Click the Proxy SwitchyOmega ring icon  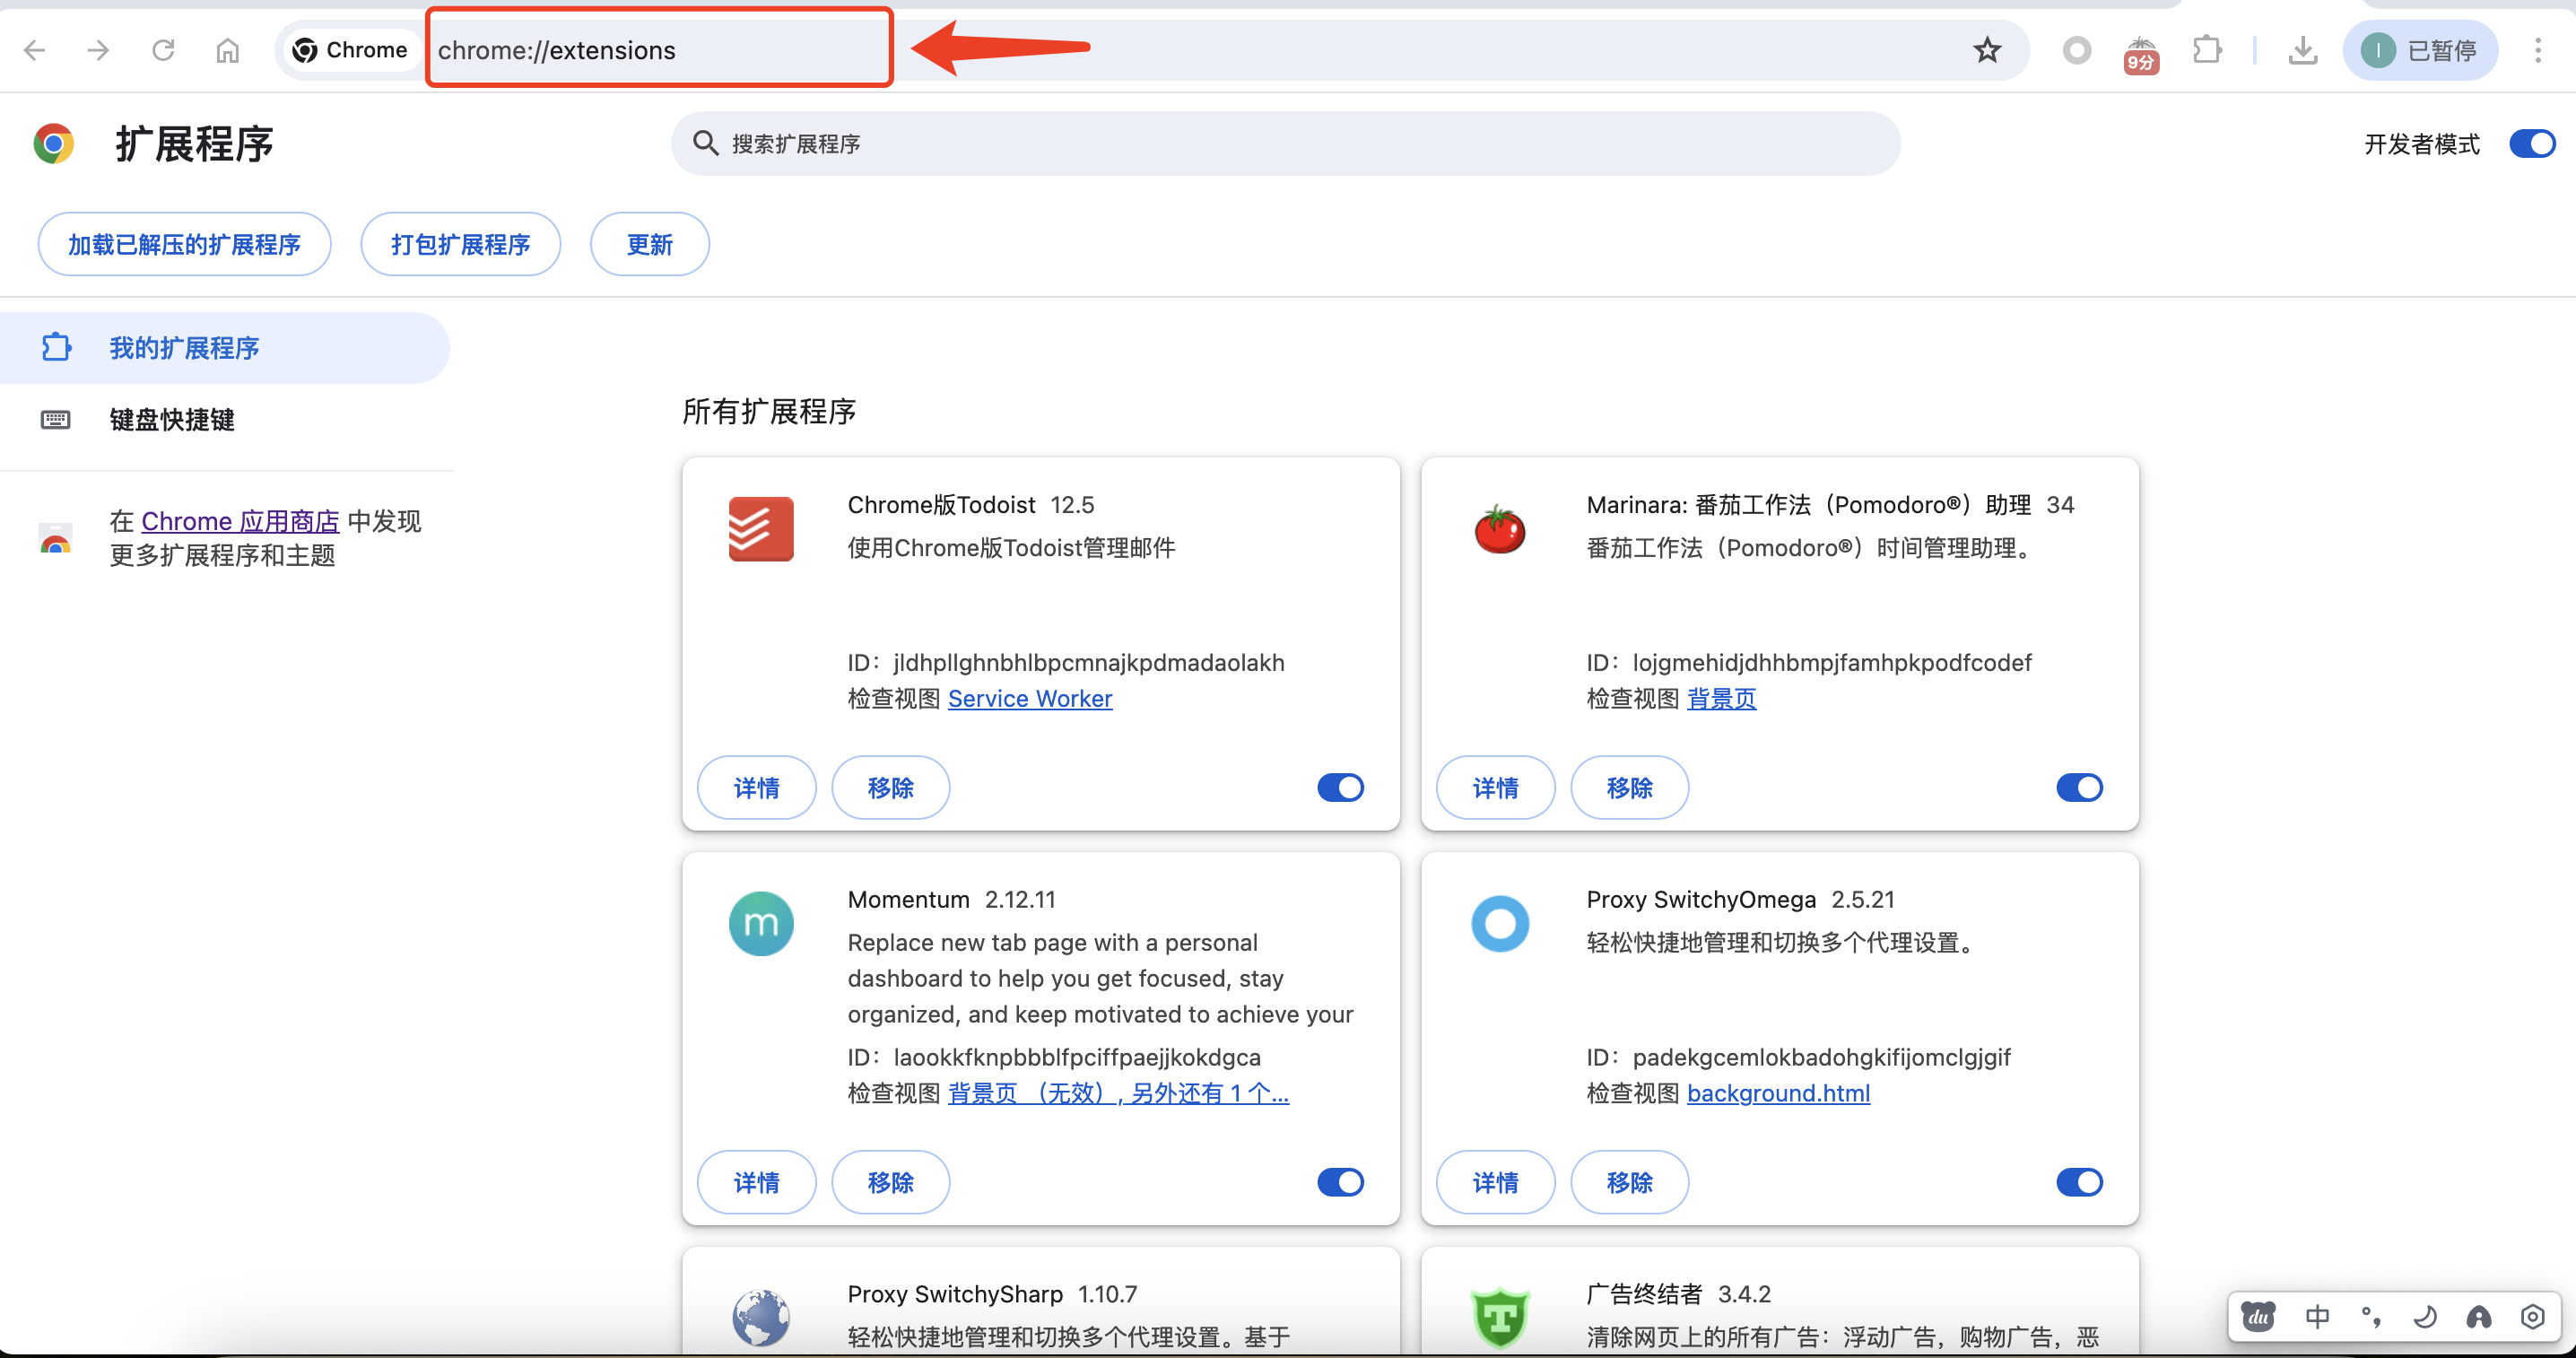pos(1499,923)
